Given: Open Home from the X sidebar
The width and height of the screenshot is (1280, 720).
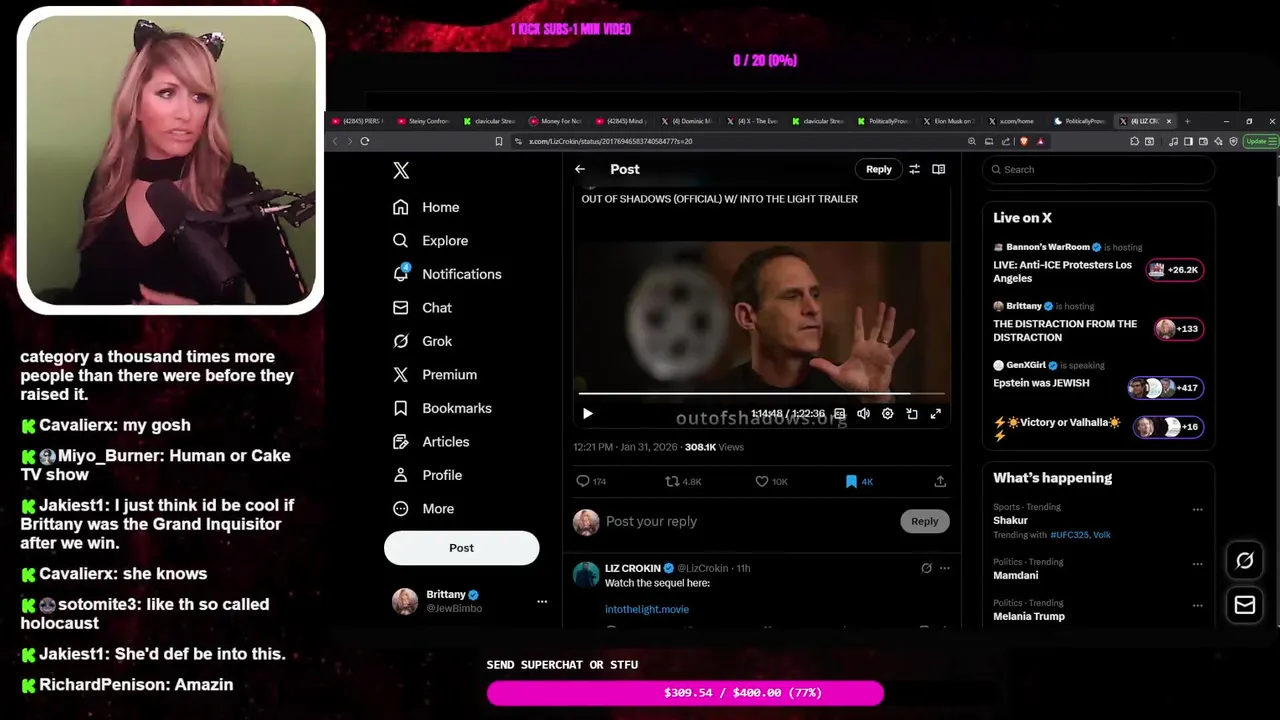Looking at the screenshot, I should (x=426, y=207).
